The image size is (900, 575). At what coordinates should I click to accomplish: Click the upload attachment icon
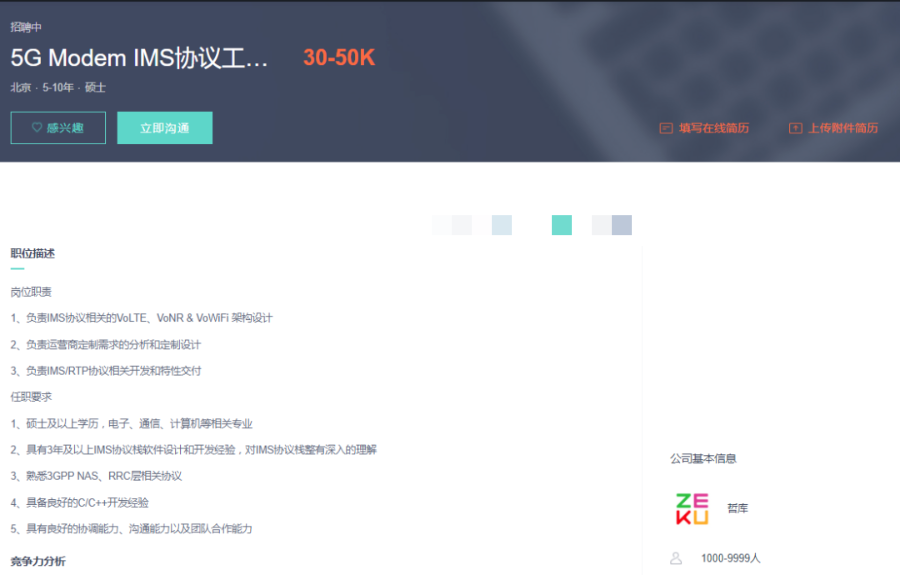point(795,128)
